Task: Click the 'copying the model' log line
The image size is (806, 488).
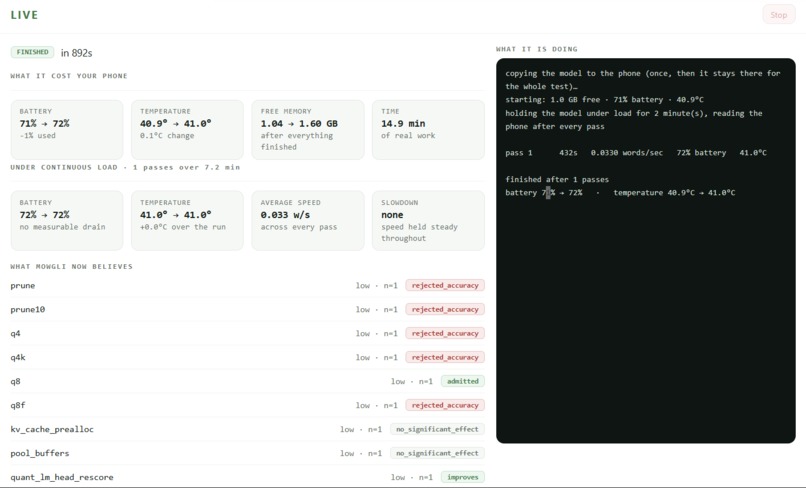Action: click(x=643, y=80)
